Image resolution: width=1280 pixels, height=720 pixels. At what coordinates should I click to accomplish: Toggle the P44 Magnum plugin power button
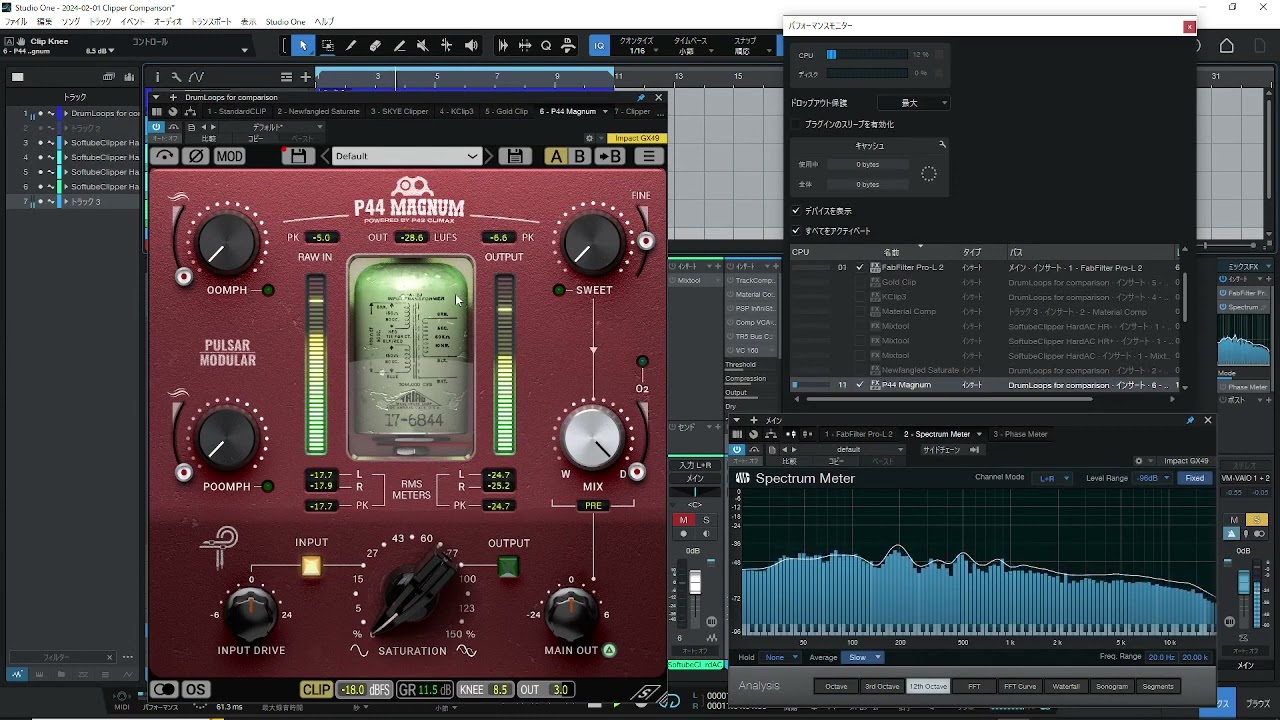157,127
